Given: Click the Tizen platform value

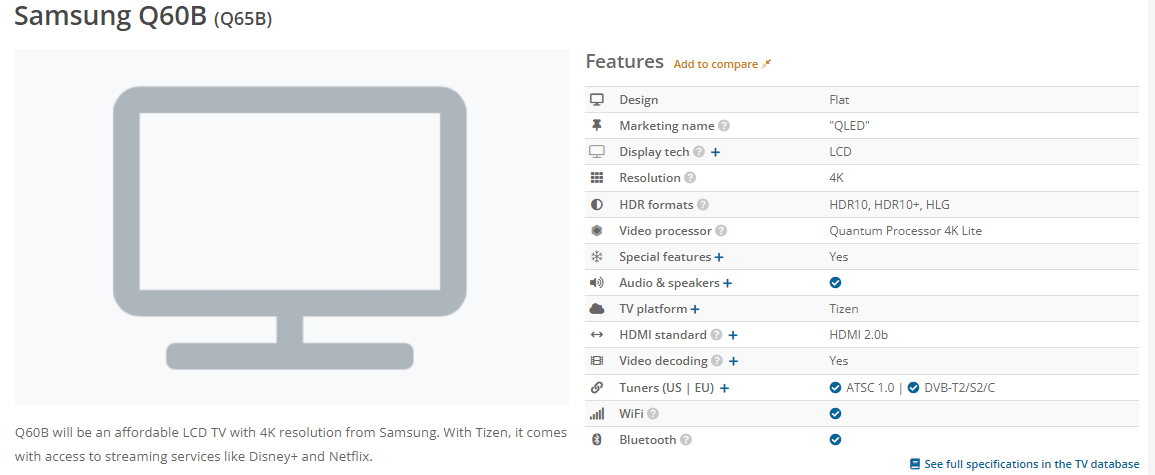Looking at the screenshot, I should pyautogui.click(x=843, y=309).
